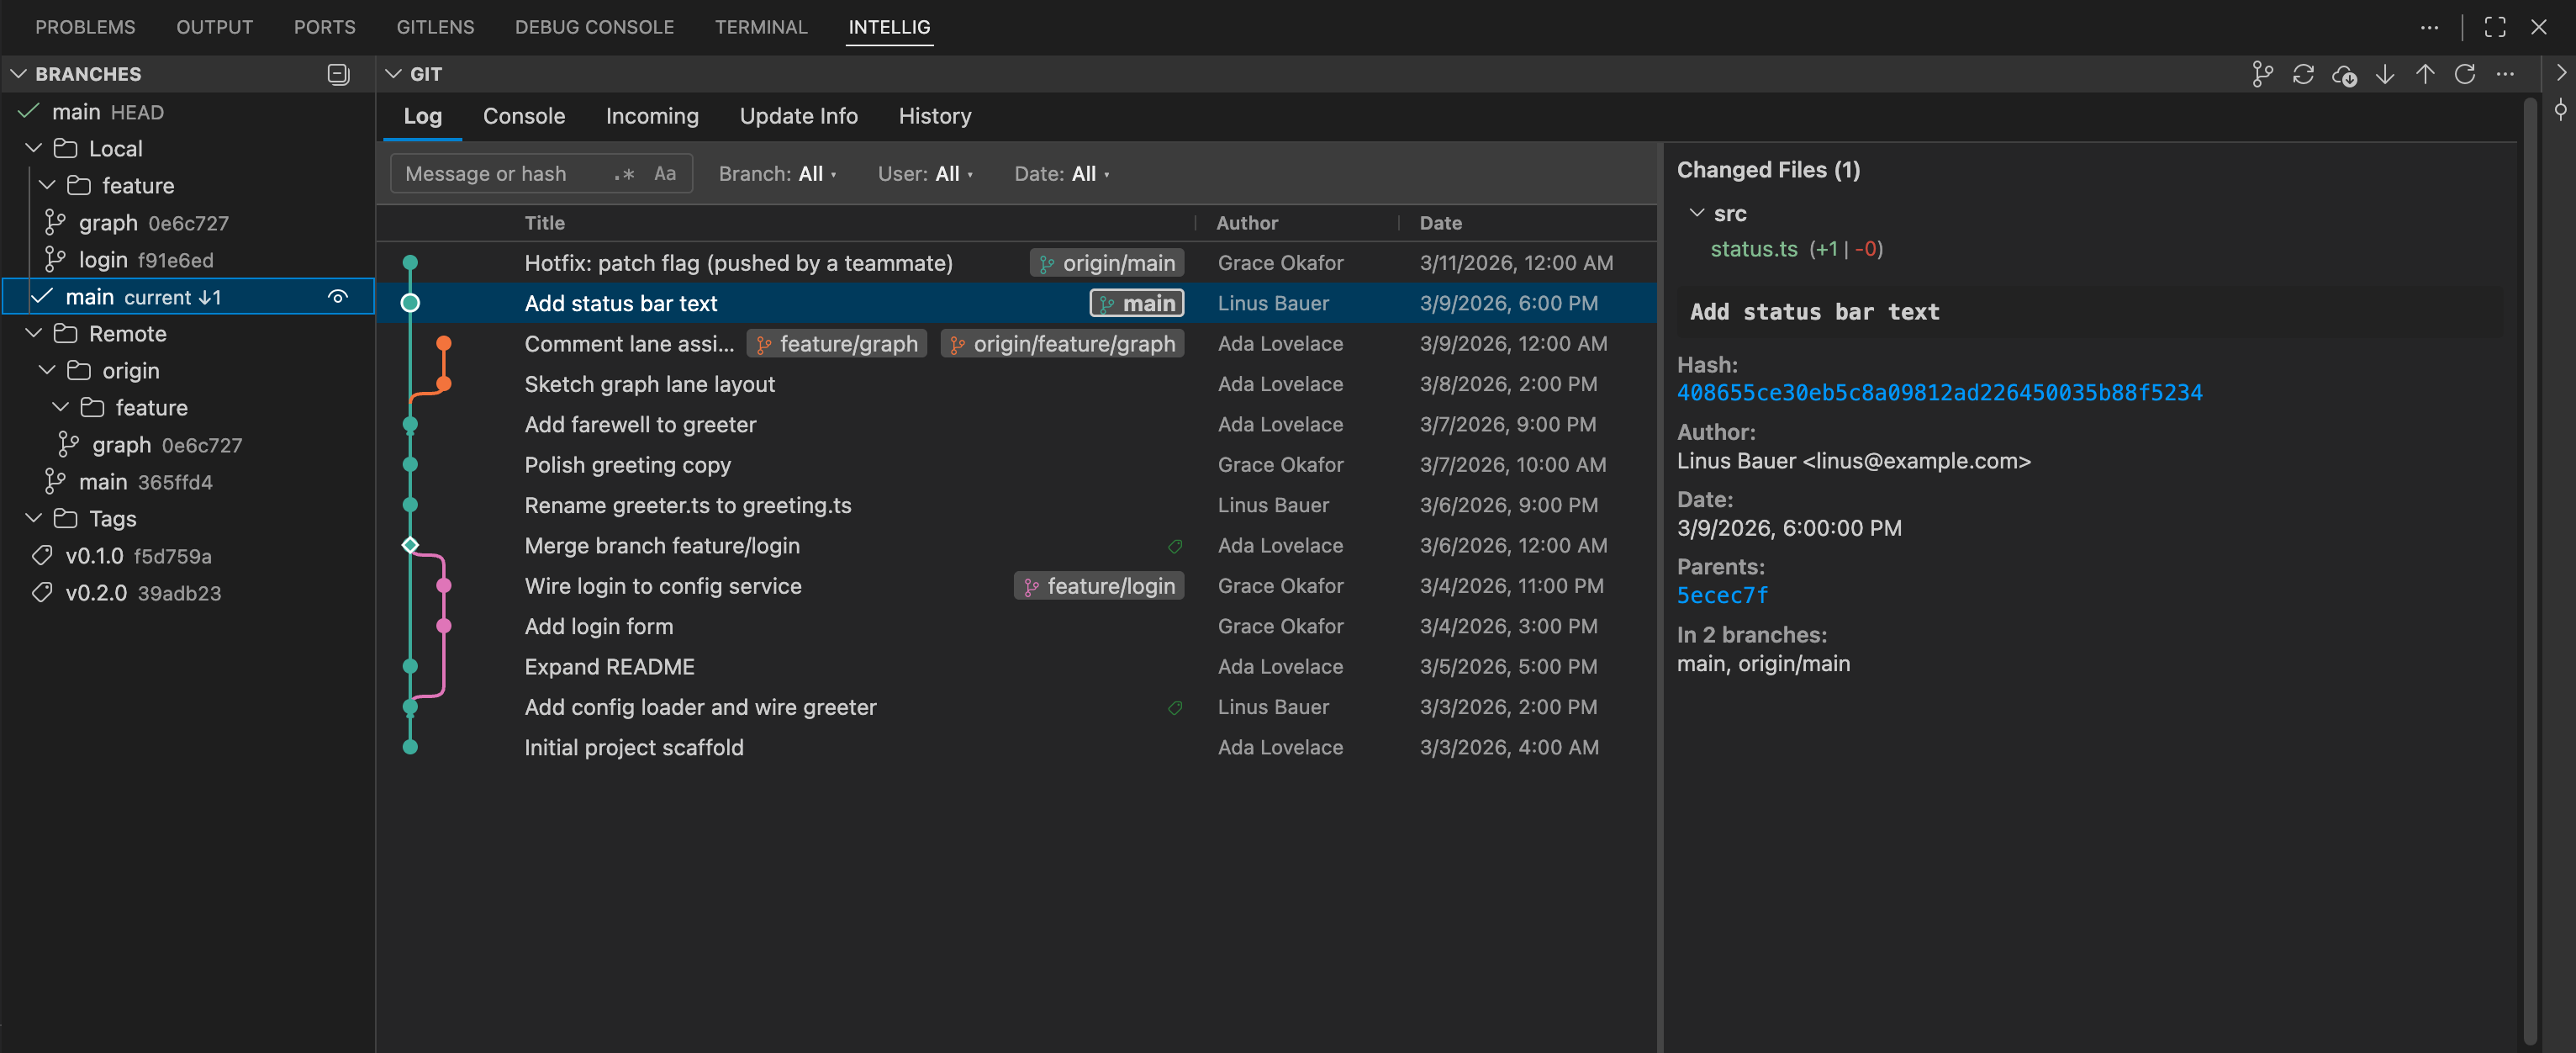Open the User: All filter dropdown
Viewport: 2576px width, 1053px height.
(x=925, y=174)
